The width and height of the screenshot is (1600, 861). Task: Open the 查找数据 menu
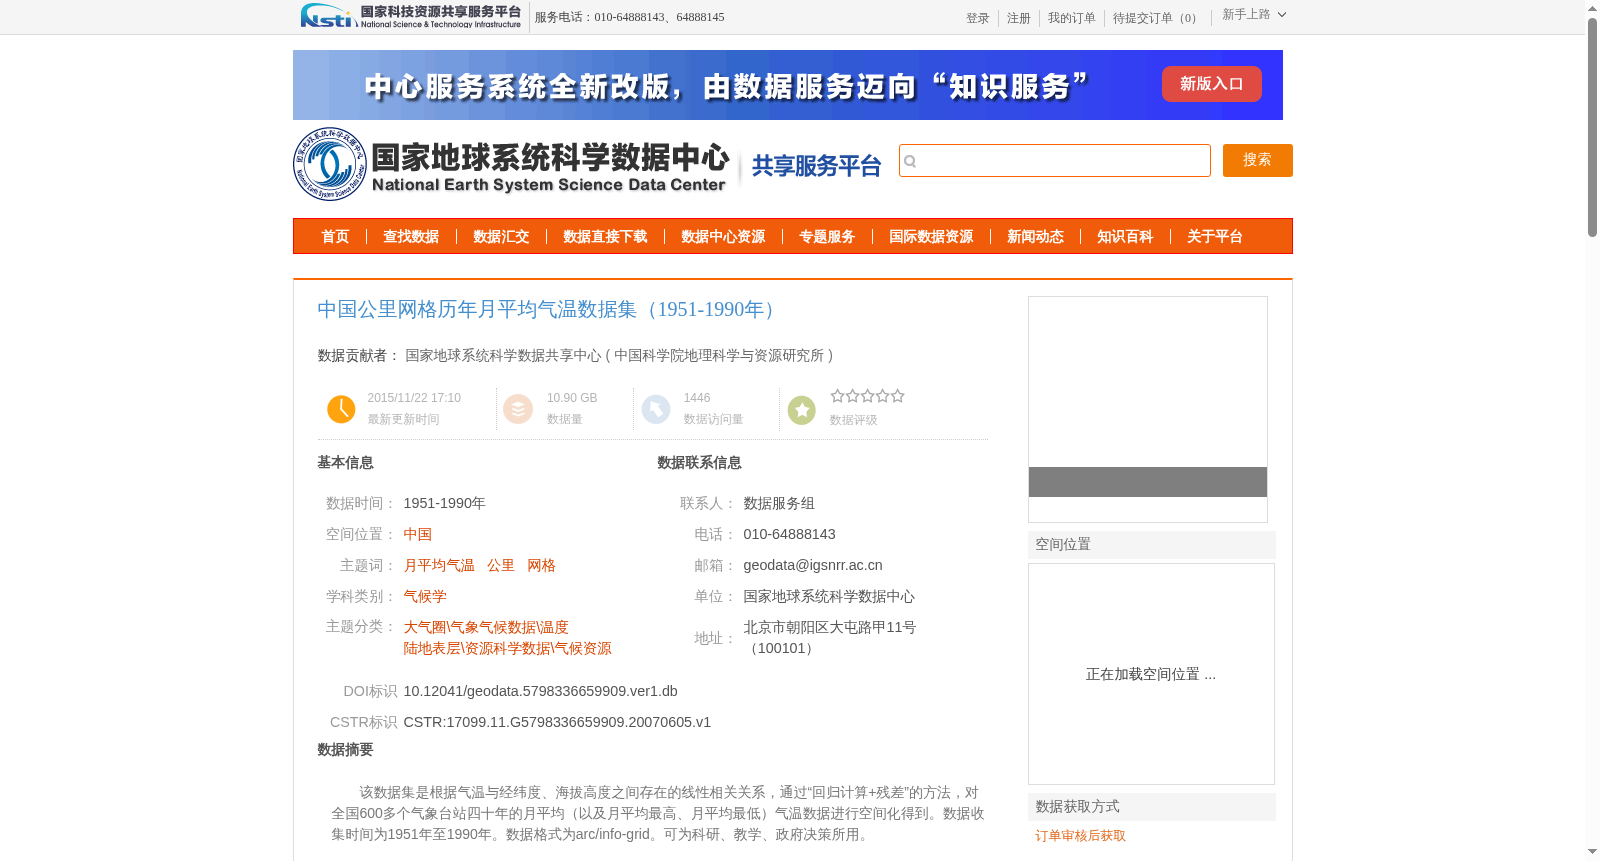coord(411,237)
